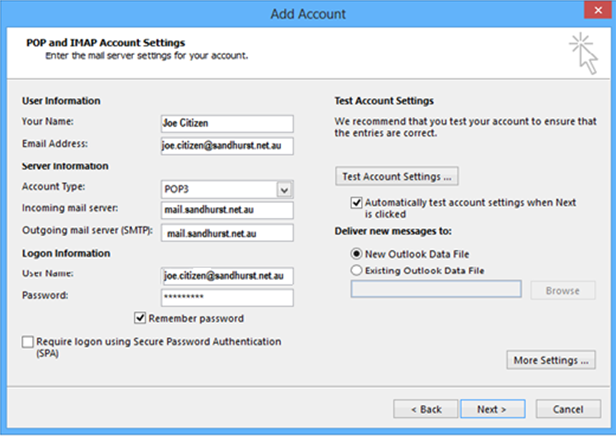Open the Account Type dropdown arrow
Viewport: 616px width, 438px height.
pos(285,190)
